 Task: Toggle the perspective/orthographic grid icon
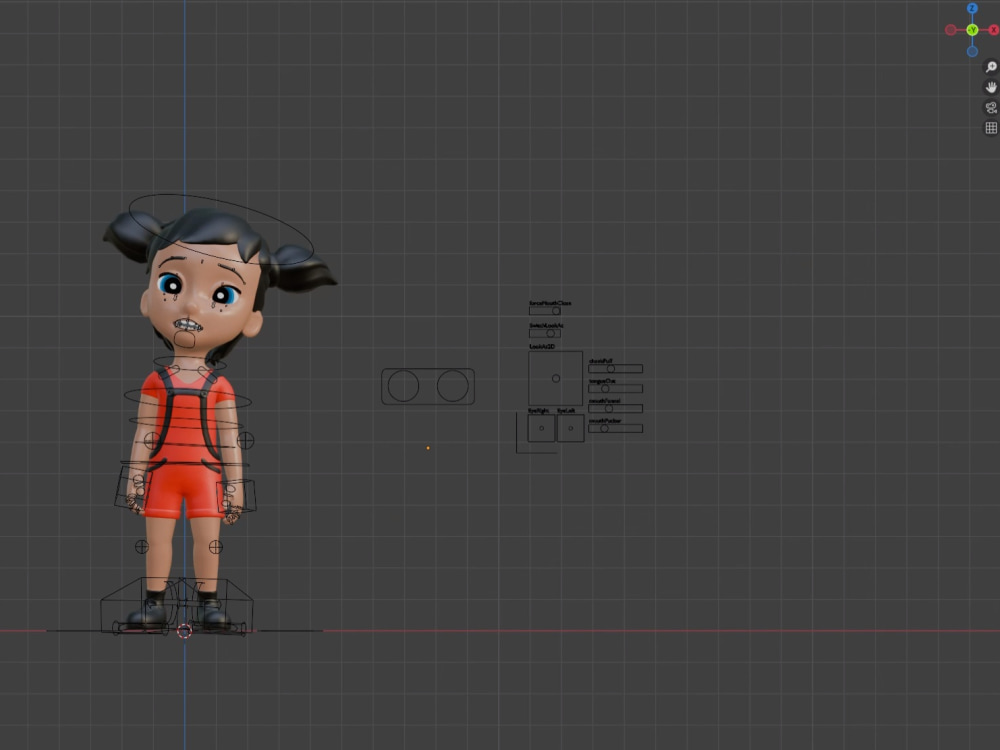click(x=991, y=128)
